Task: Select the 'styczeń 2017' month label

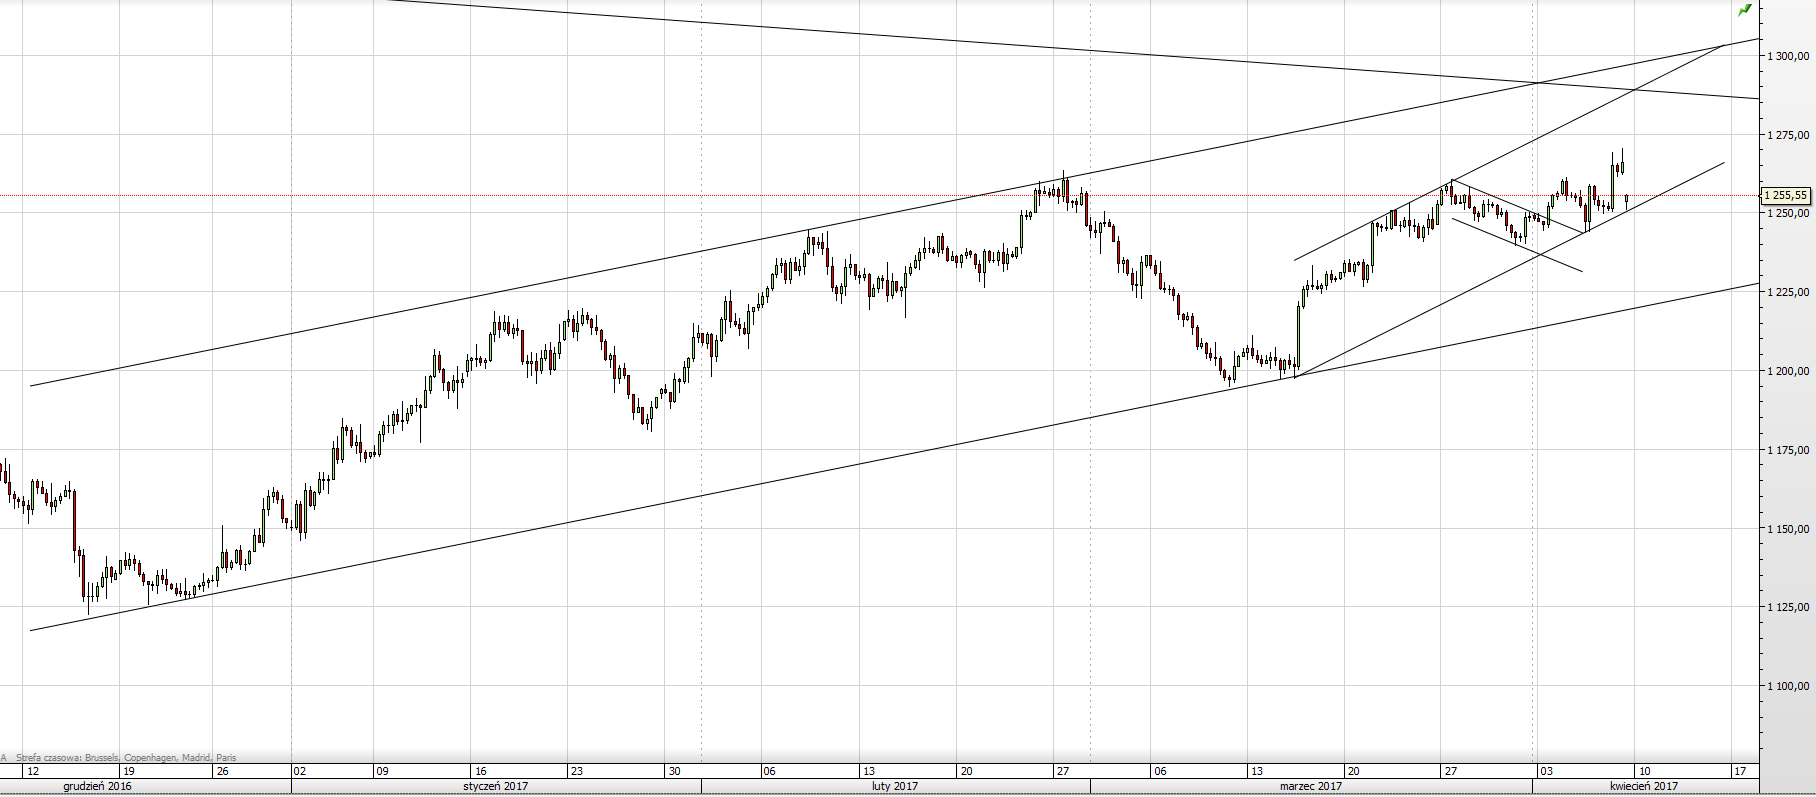Action: coord(495,786)
